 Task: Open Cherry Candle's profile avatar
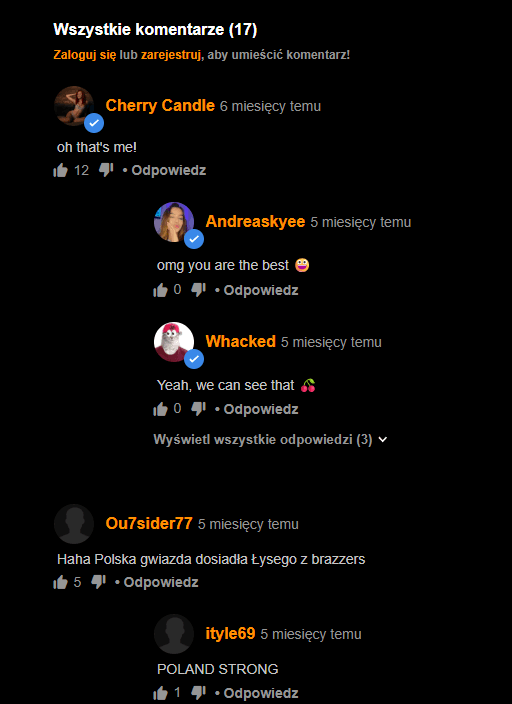click(x=74, y=106)
